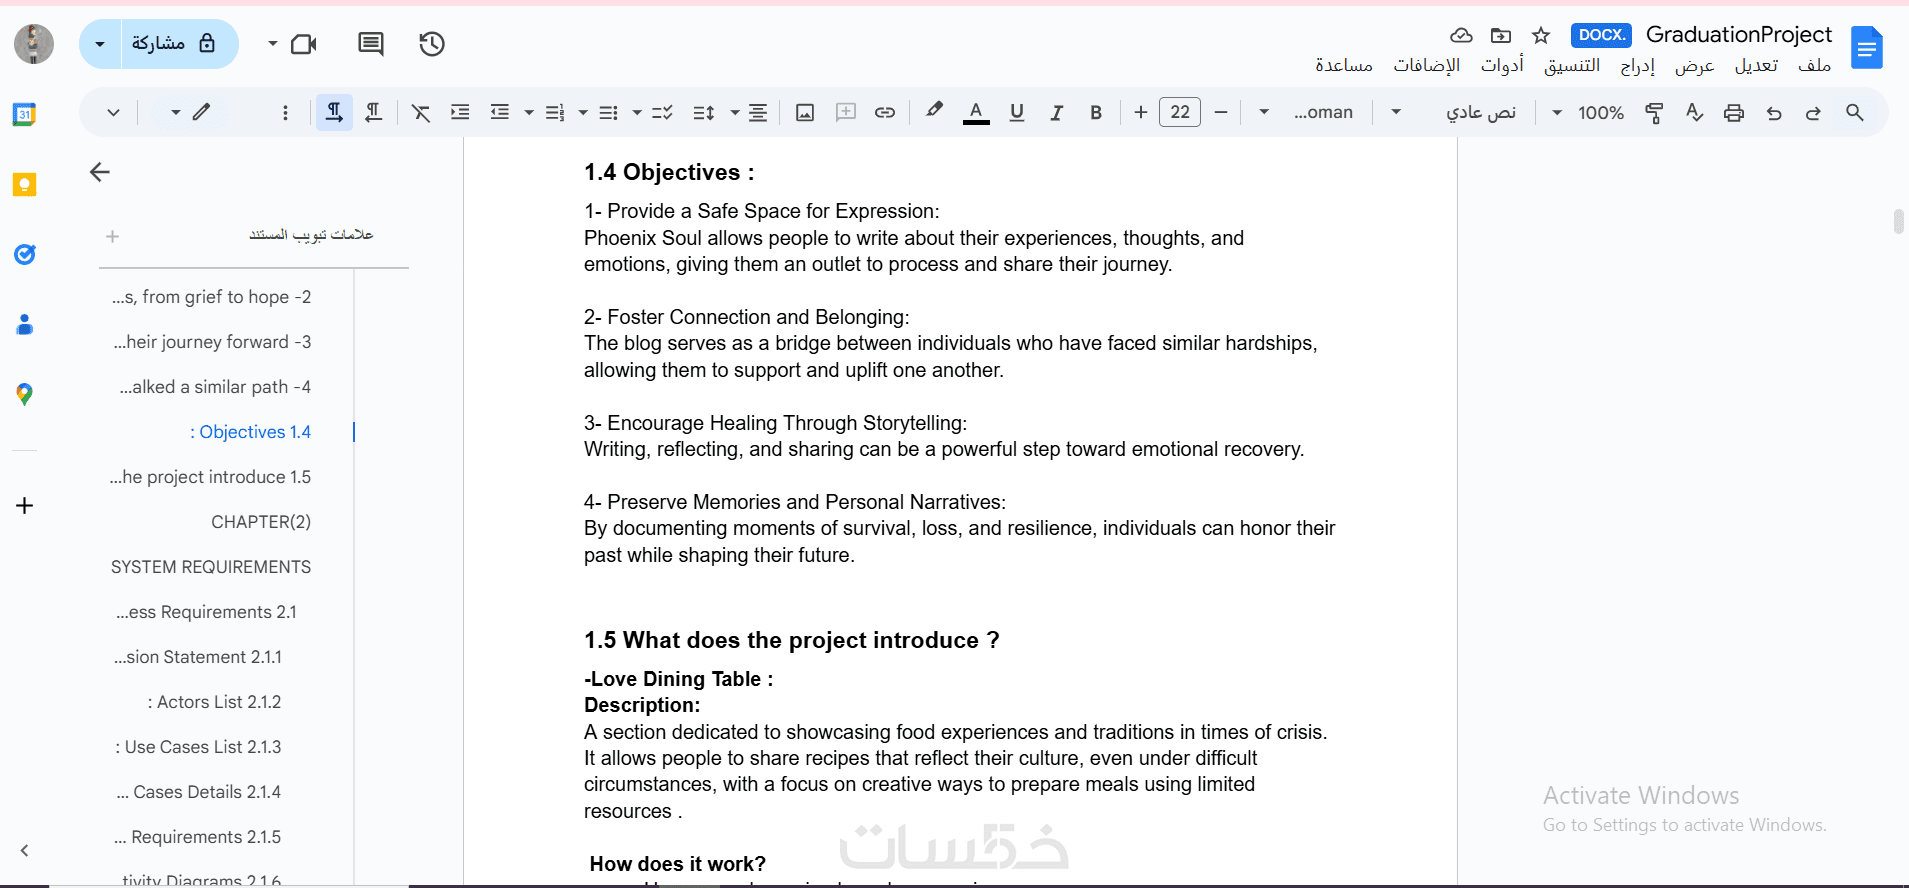Screen dimensions: 1909x888
Task: Toggle bulleted list formatting
Action: coord(608,113)
